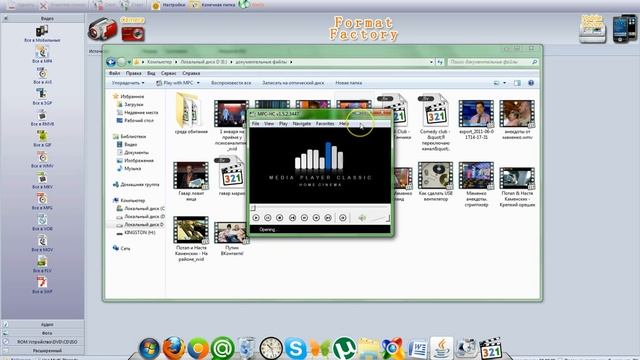This screenshot has width=640, height=360.
Task: Choose the 'Все в MP4' conversion icon
Action: point(42,52)
